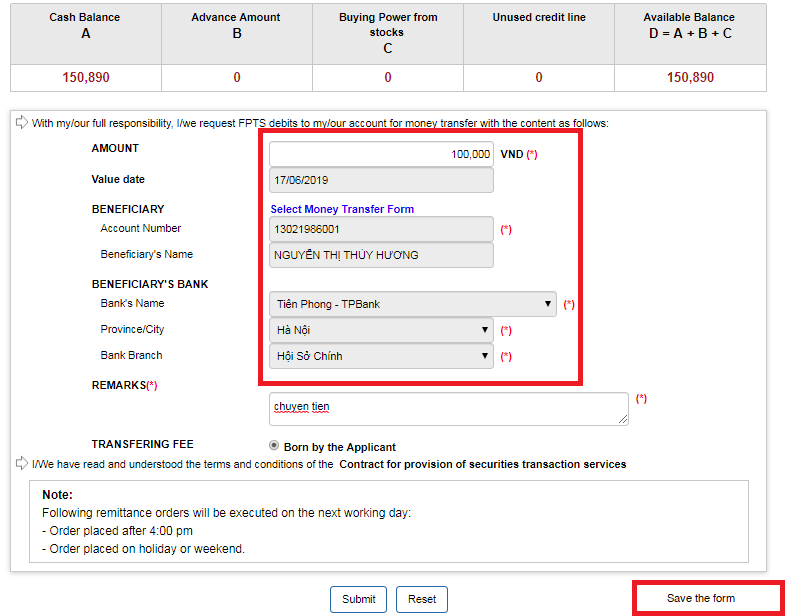Click the Unused credit line header
Screen dimensions: 807x616
click(x=539, y=18)
